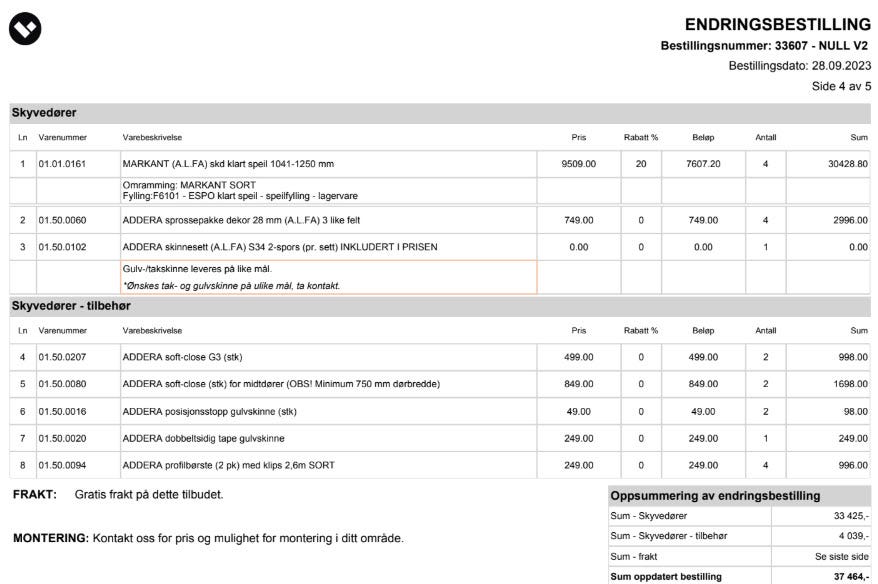The width and height of the screenshot is (878, 584).
Task: Select article number 01.50.0060
Action: tap(62, 221)
